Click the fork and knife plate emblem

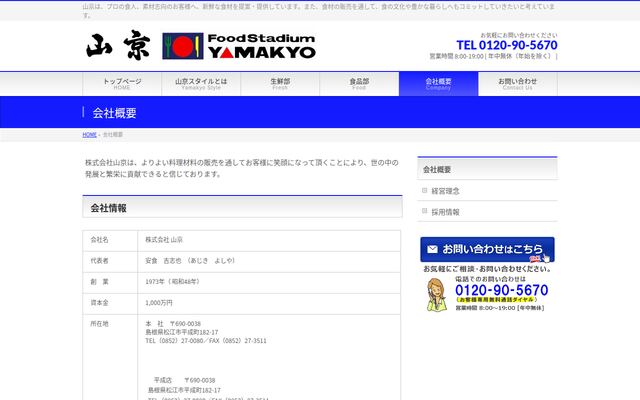(x=182, y=46)
